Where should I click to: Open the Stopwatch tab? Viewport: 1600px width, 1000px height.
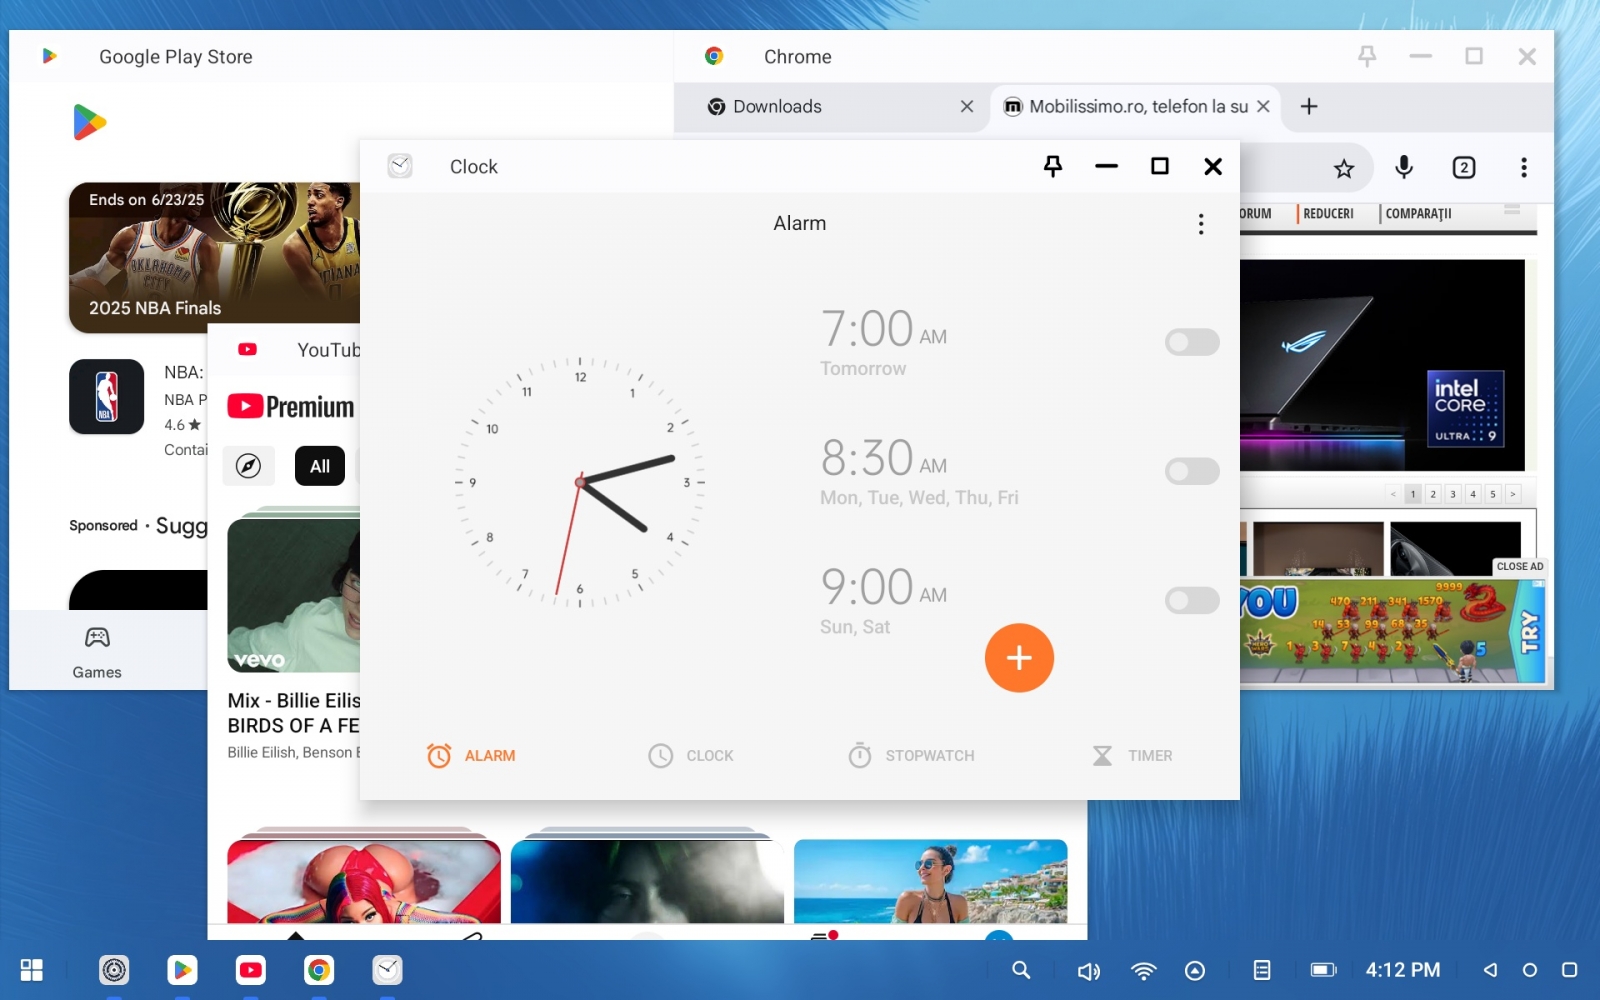pos(911,756)
